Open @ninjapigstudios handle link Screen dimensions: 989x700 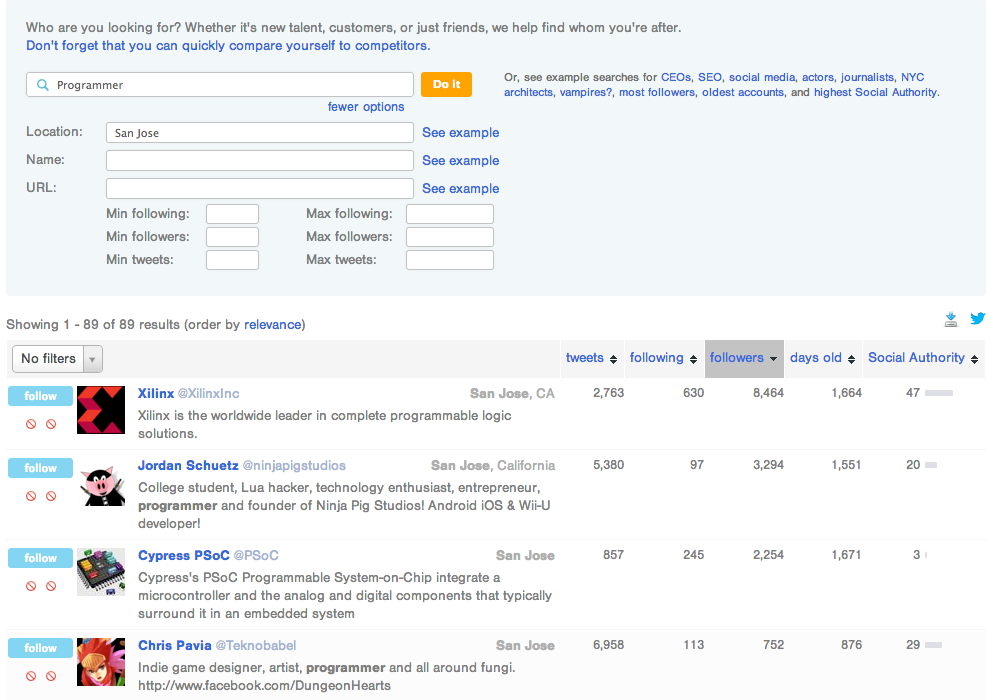294,465
